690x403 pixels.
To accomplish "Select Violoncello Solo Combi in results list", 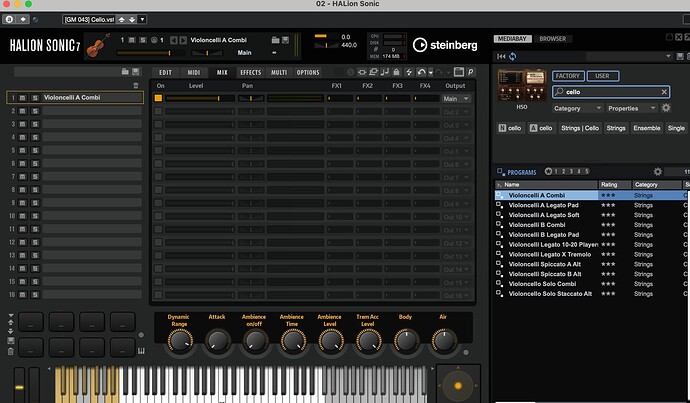I will [542, 284].
